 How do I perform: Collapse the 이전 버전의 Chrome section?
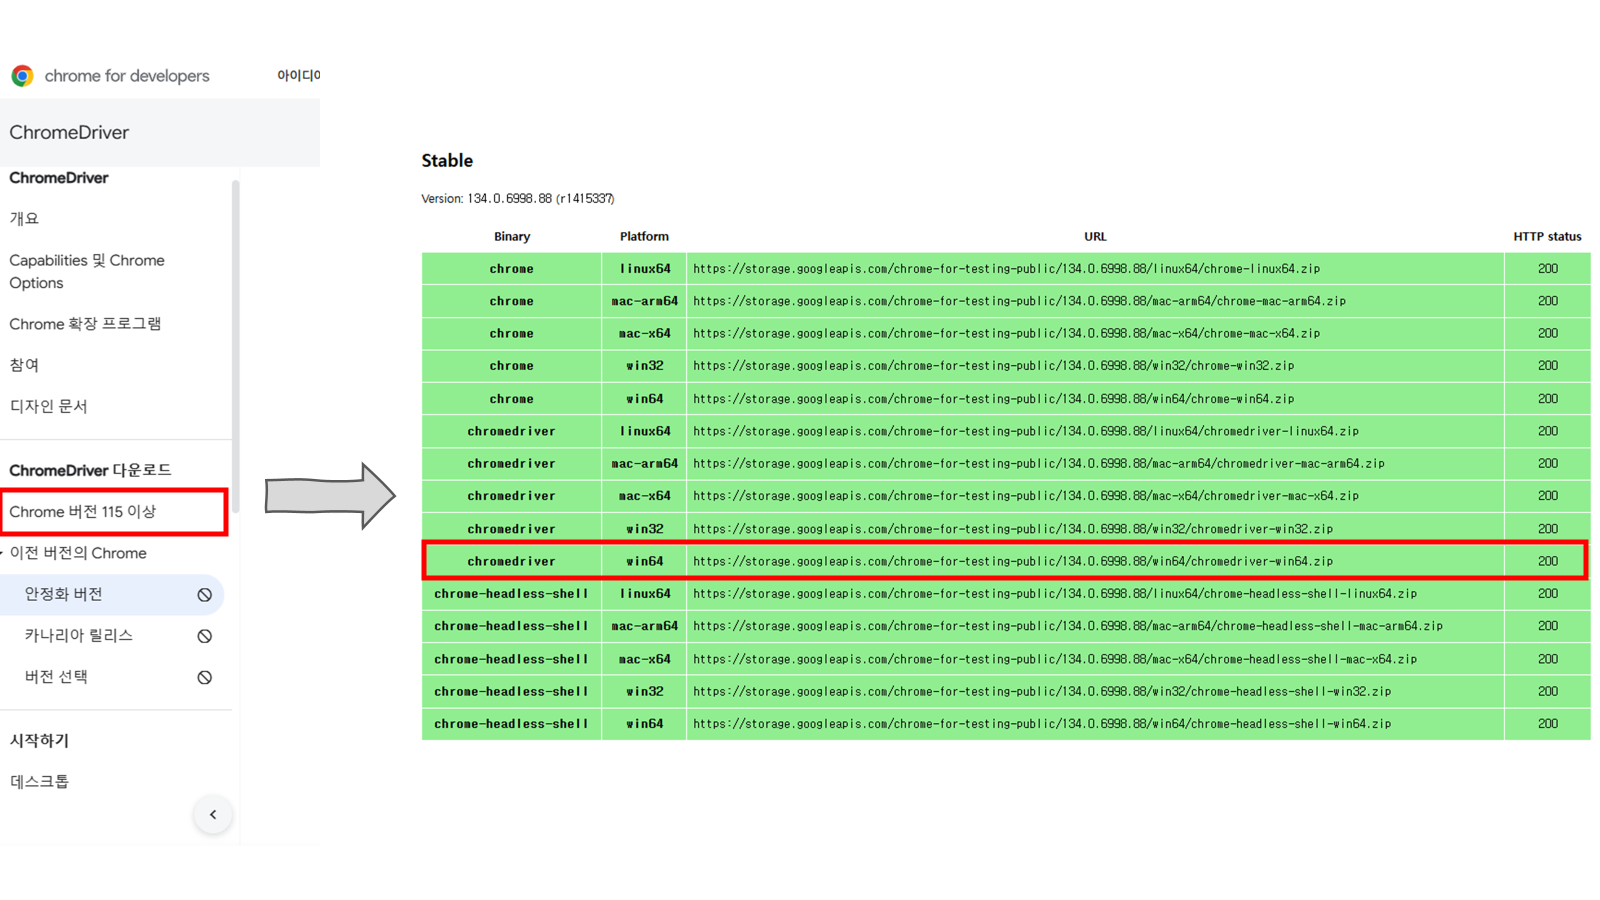[x=3, y=553]
